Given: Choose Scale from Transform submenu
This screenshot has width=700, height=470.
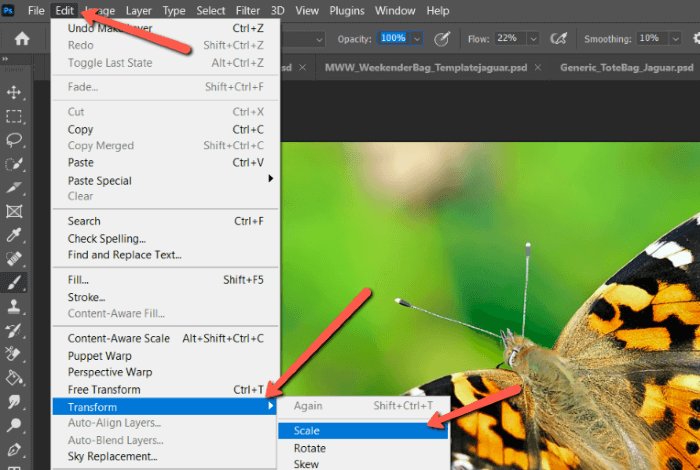Looking at the screenshot, I should coord(306,431).
